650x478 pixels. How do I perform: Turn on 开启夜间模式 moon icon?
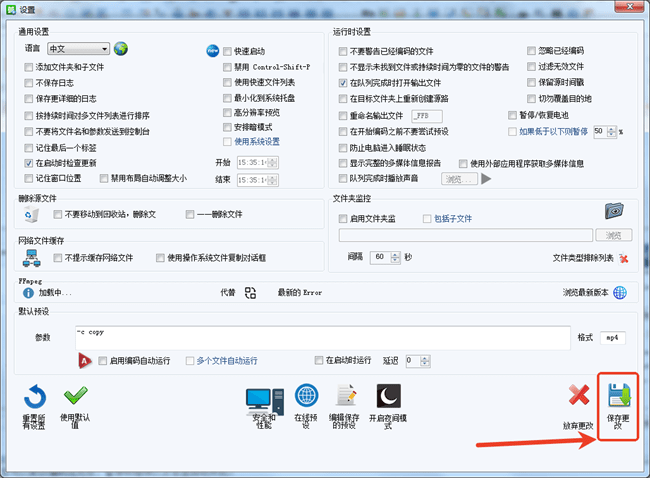[x=388, y=398]
